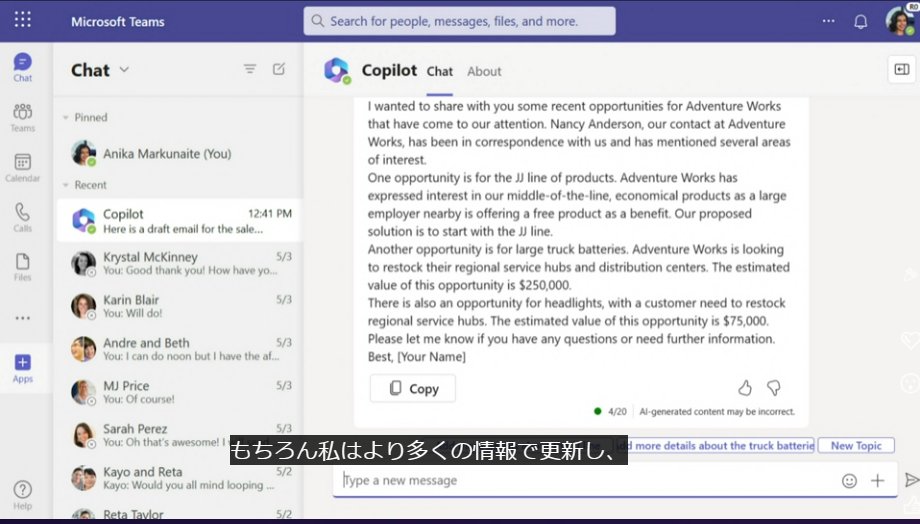Open the Copilot chat in list

click(179, 221)
